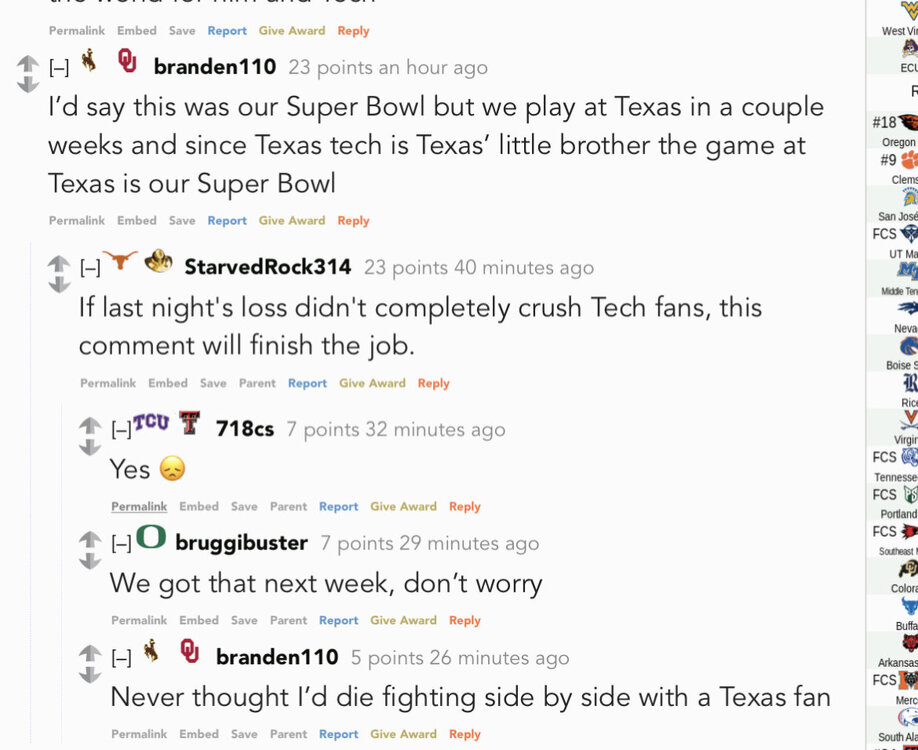This screenshot has width=918, height=750.
Task: Downvote StarvedRock314's comment
Action: tap(59, 284)
